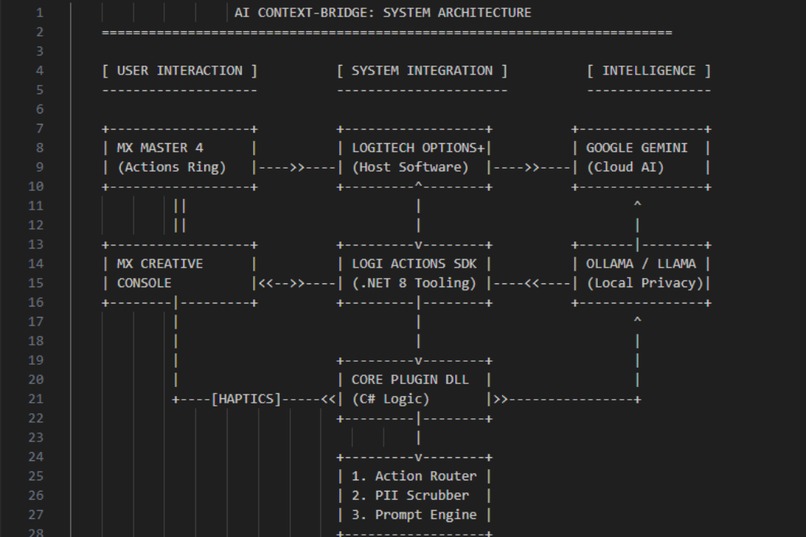Click line number 25 in the gutter
806x537 pixels.
[36, 476]
